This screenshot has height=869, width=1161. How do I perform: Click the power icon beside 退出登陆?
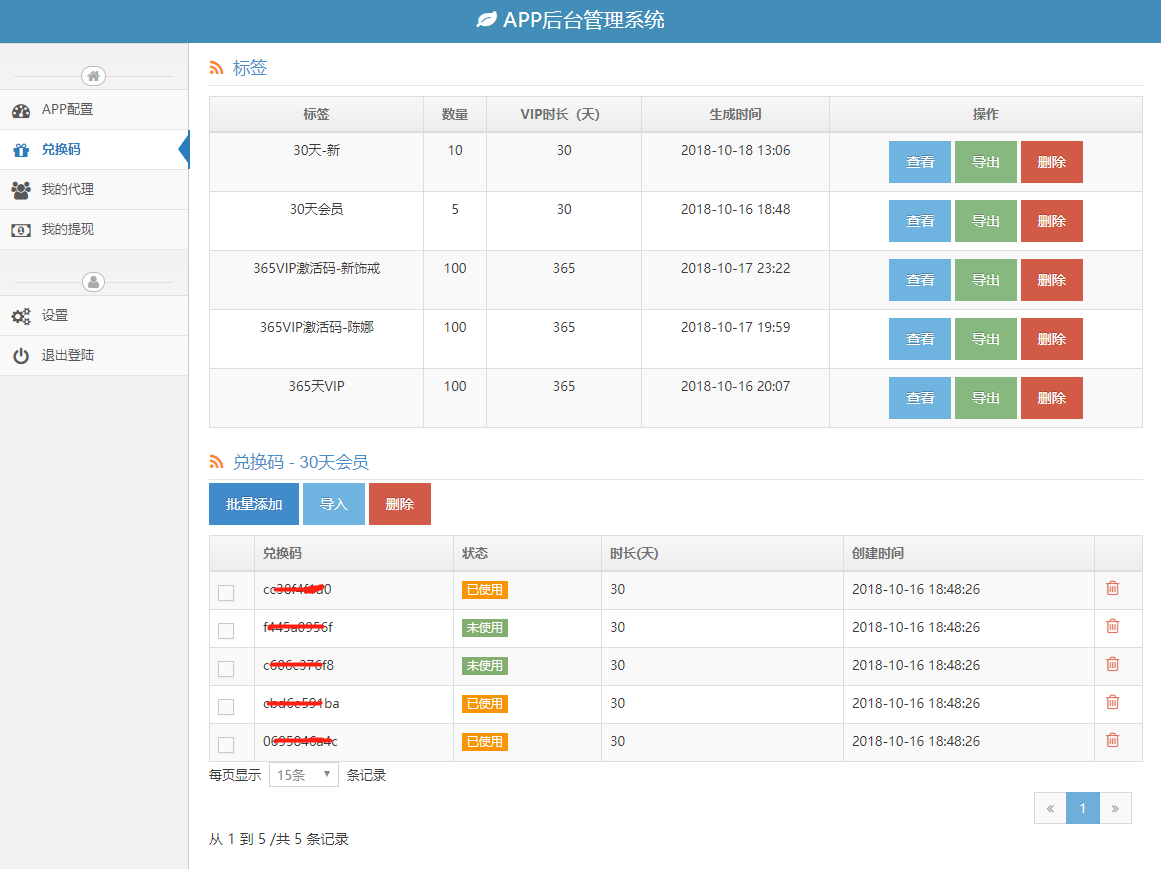[x=21, y=356]
